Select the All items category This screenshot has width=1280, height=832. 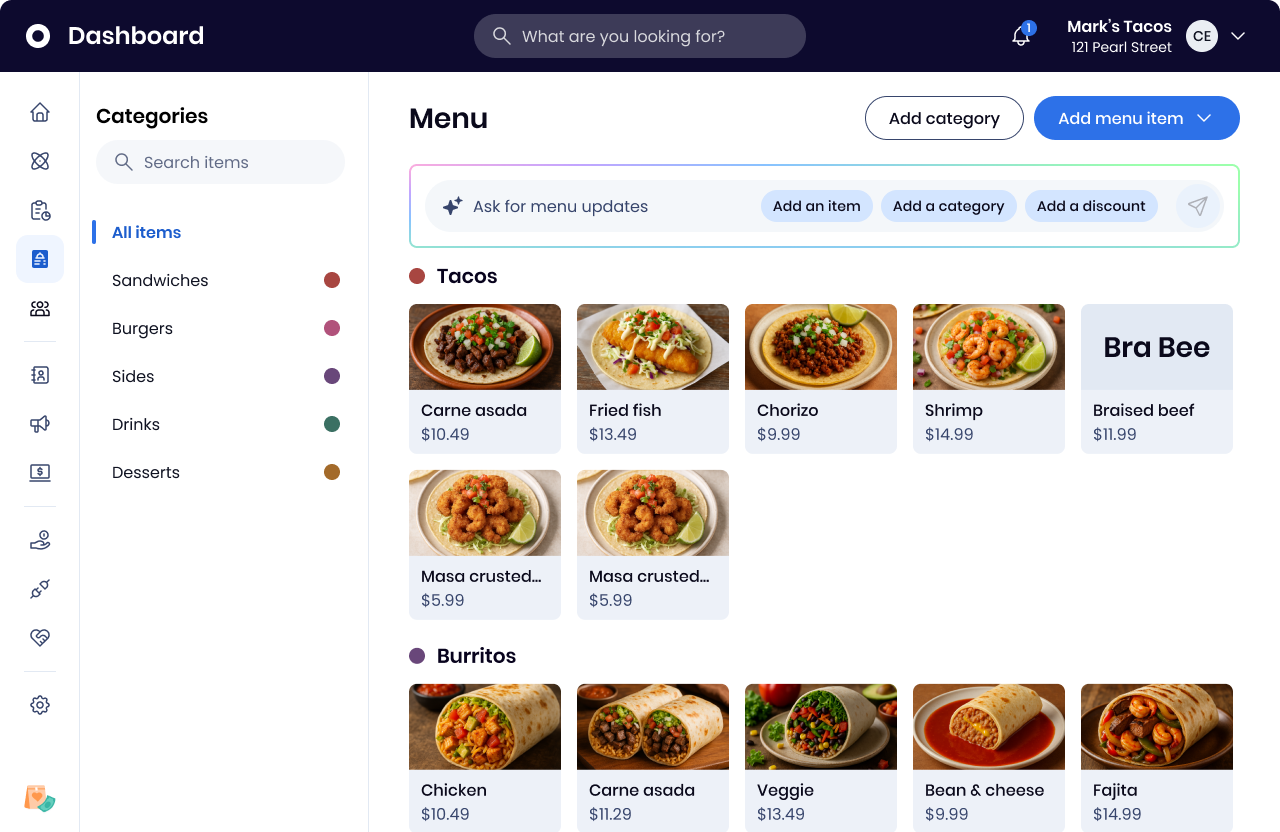point(146,232)
